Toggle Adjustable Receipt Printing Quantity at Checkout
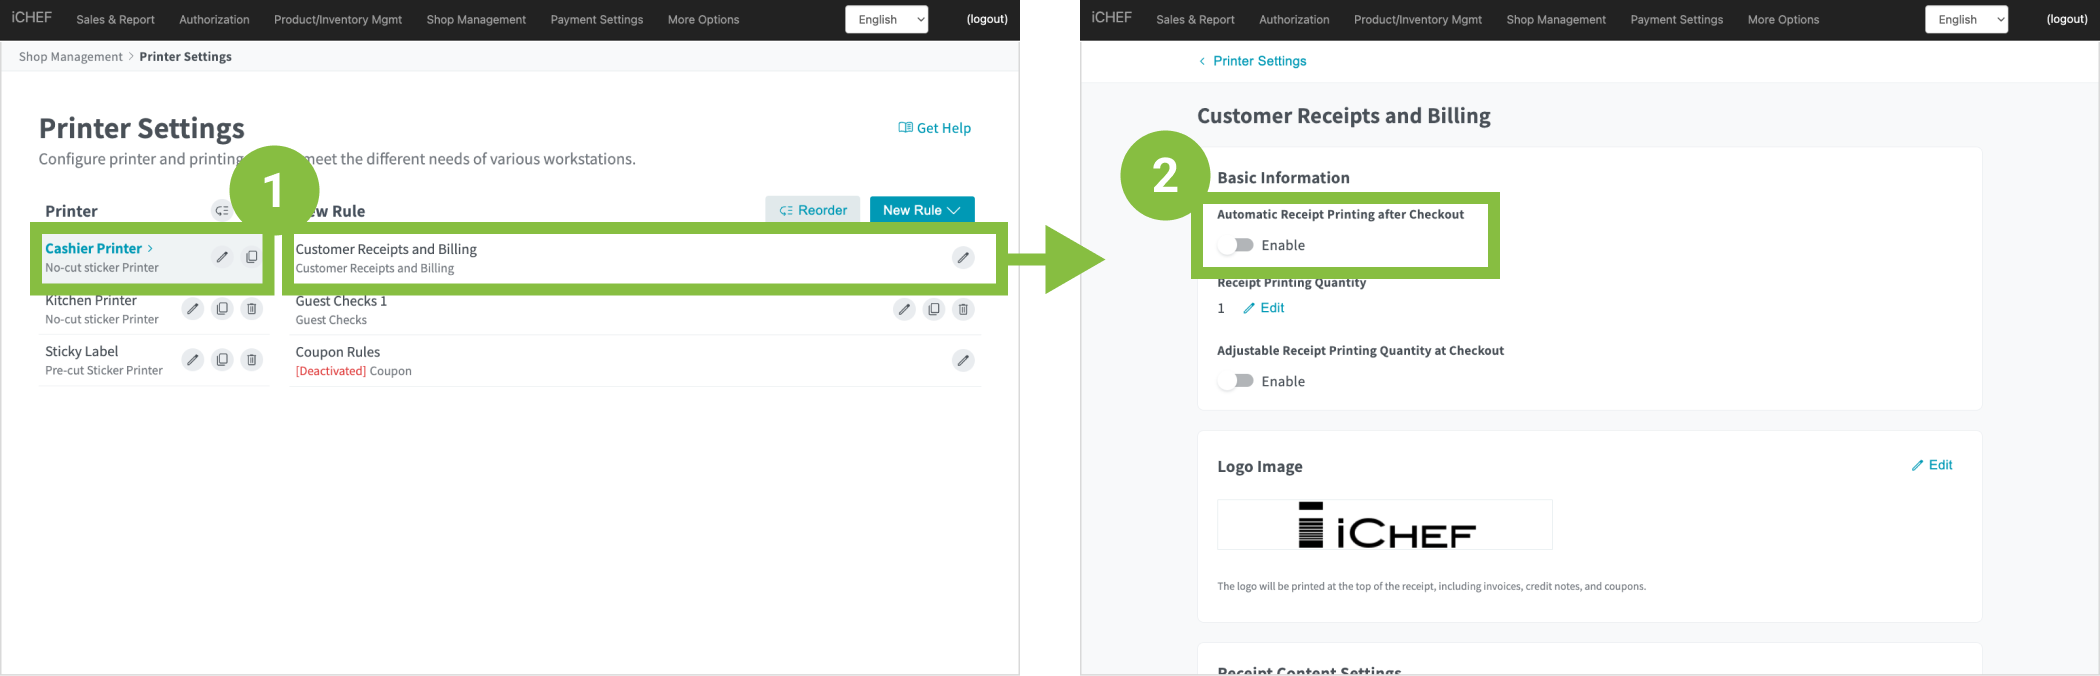Image resolution: width=2100 pixels, height=676 pixels. point(1237,381)
